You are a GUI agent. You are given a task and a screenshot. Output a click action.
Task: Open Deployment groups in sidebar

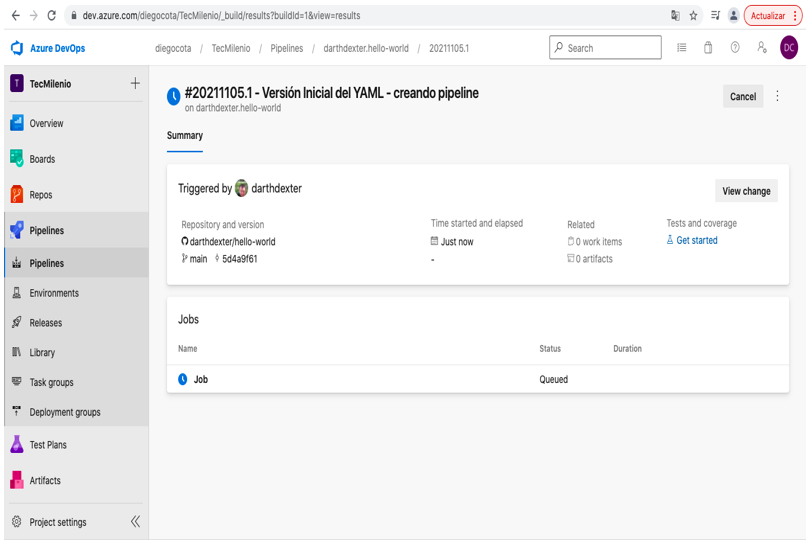click(76, 412)
